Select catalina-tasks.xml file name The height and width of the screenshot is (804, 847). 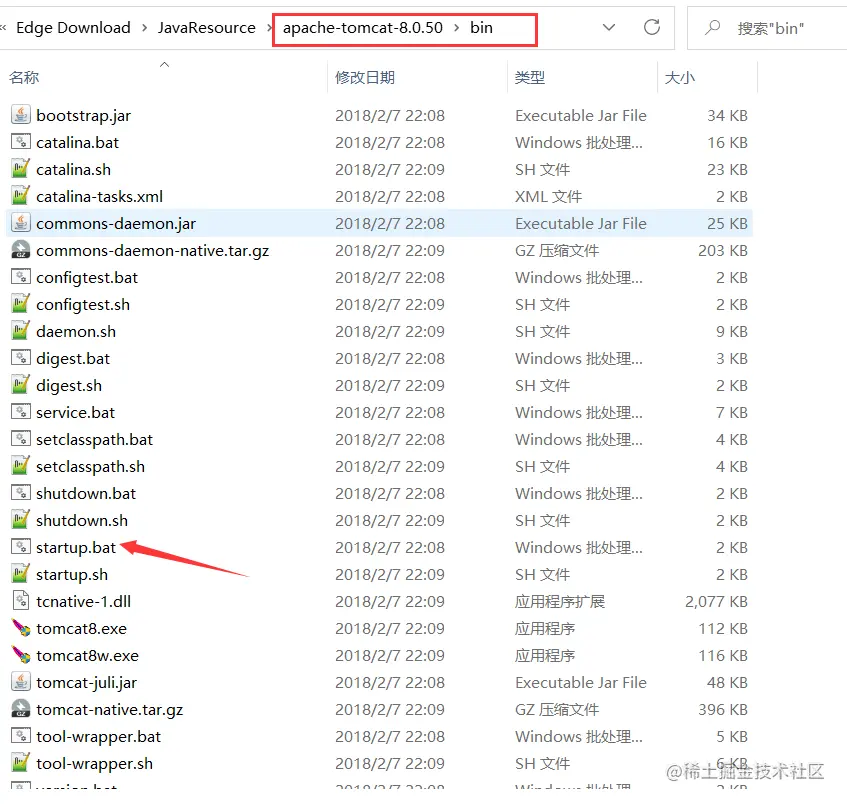[99, 196]
